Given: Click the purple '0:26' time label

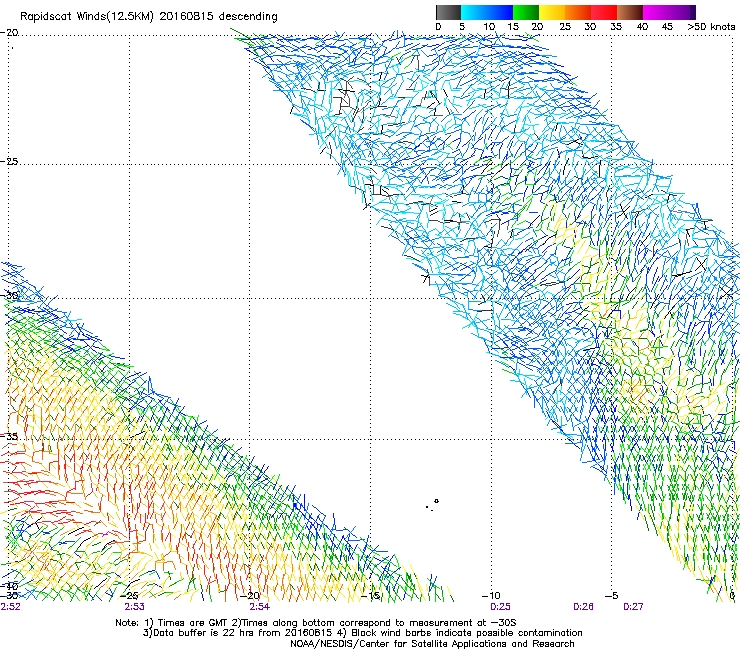Looking at the screenshot, I should [x=583, y=607].
